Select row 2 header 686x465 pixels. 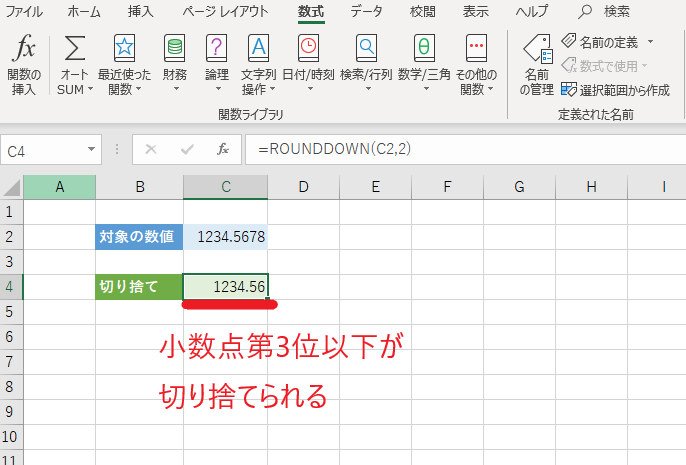point(11,237)
